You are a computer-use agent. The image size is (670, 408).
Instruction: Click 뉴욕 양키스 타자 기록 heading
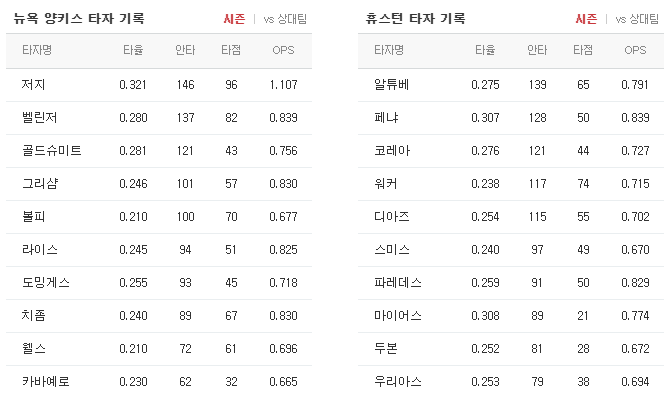[79, 19]
